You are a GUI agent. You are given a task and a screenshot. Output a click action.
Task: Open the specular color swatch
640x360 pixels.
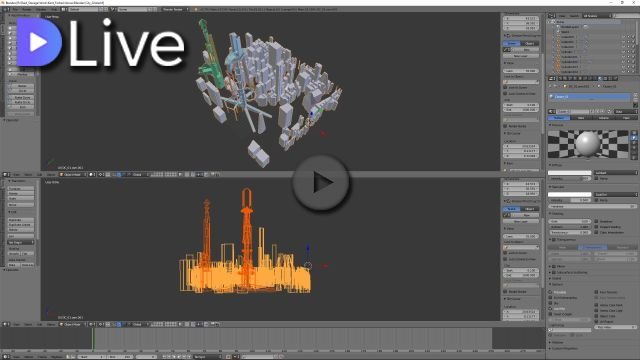[x=570, y=194]
